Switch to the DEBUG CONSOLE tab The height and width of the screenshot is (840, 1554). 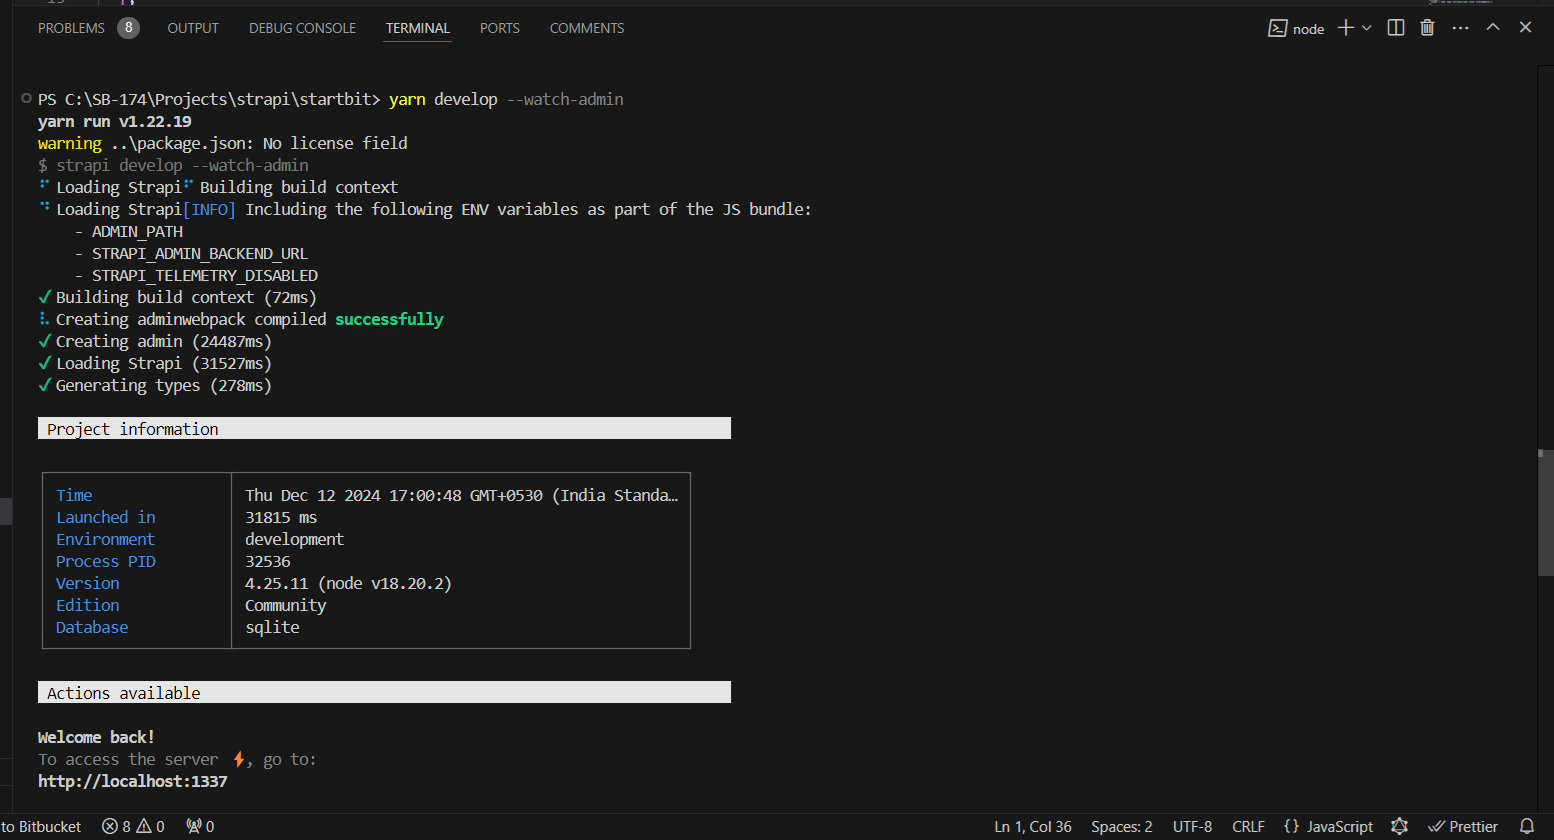[x=302, y=28]
